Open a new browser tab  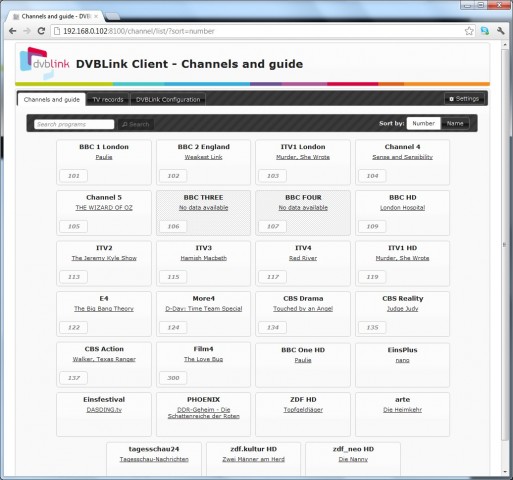point(112,16)
